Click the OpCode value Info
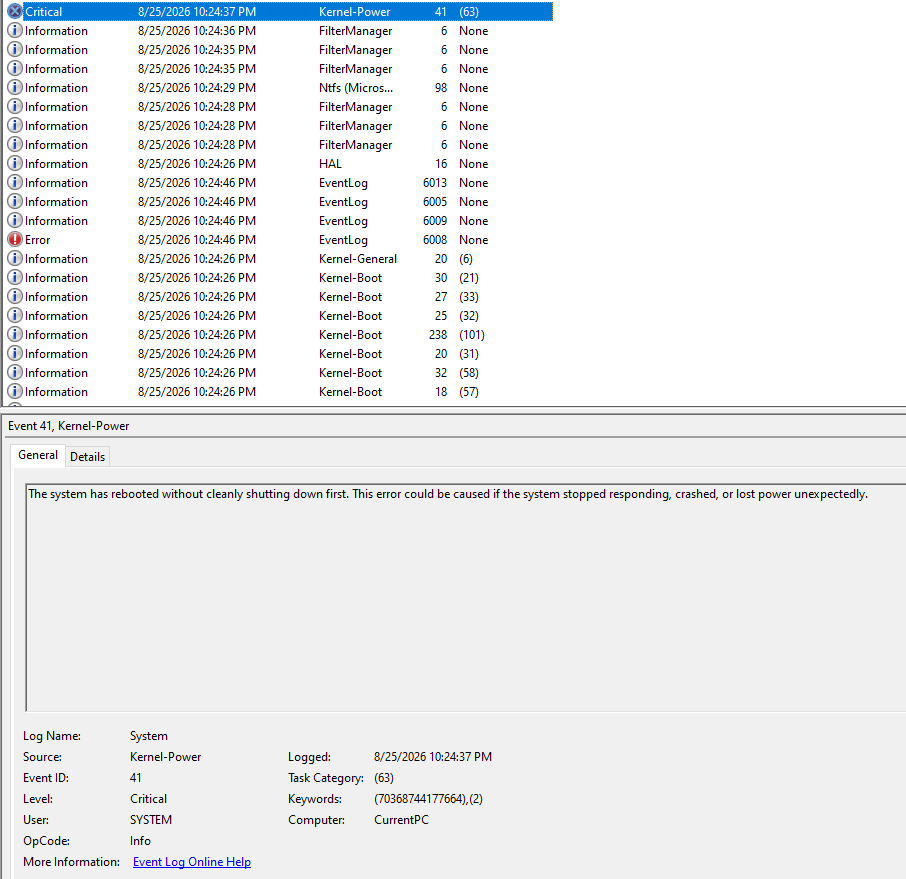The image size is (906, 879). tap(140, 840)
